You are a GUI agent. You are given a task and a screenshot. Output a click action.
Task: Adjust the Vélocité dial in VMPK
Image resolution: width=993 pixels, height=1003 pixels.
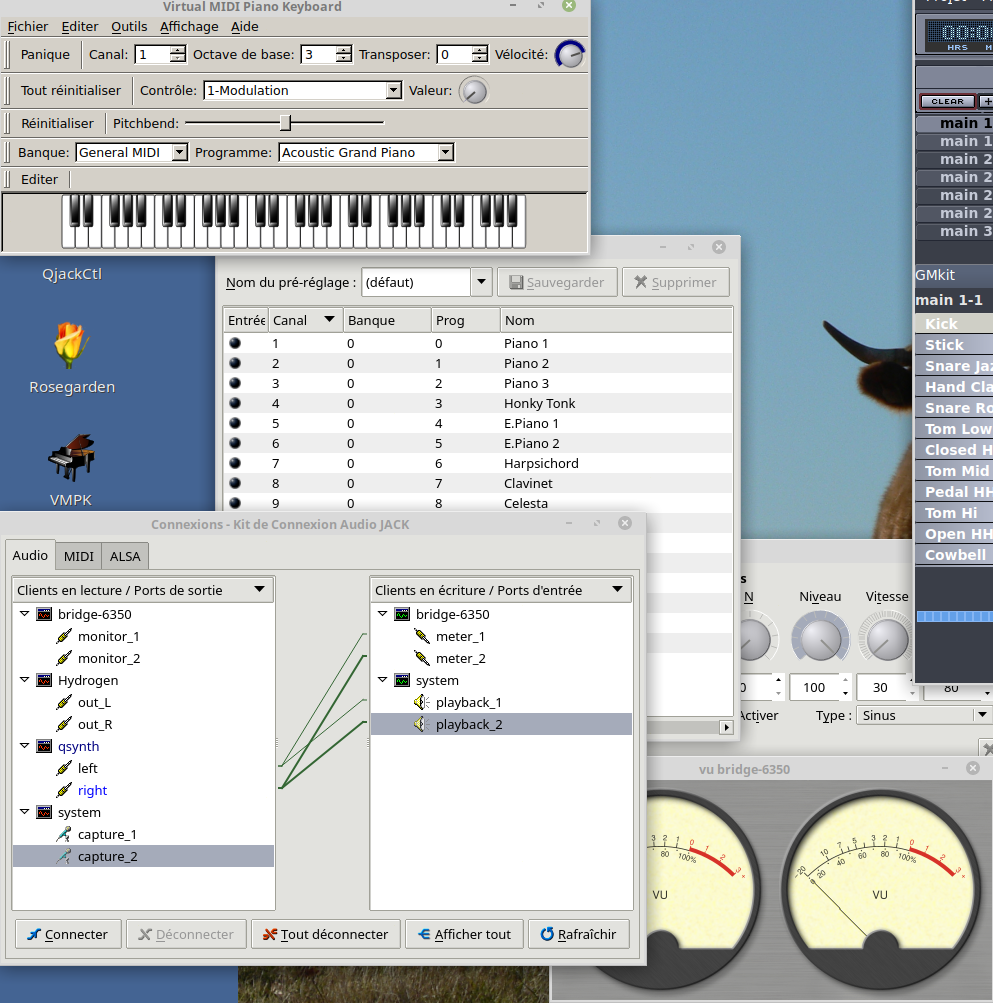coord(569,54)
